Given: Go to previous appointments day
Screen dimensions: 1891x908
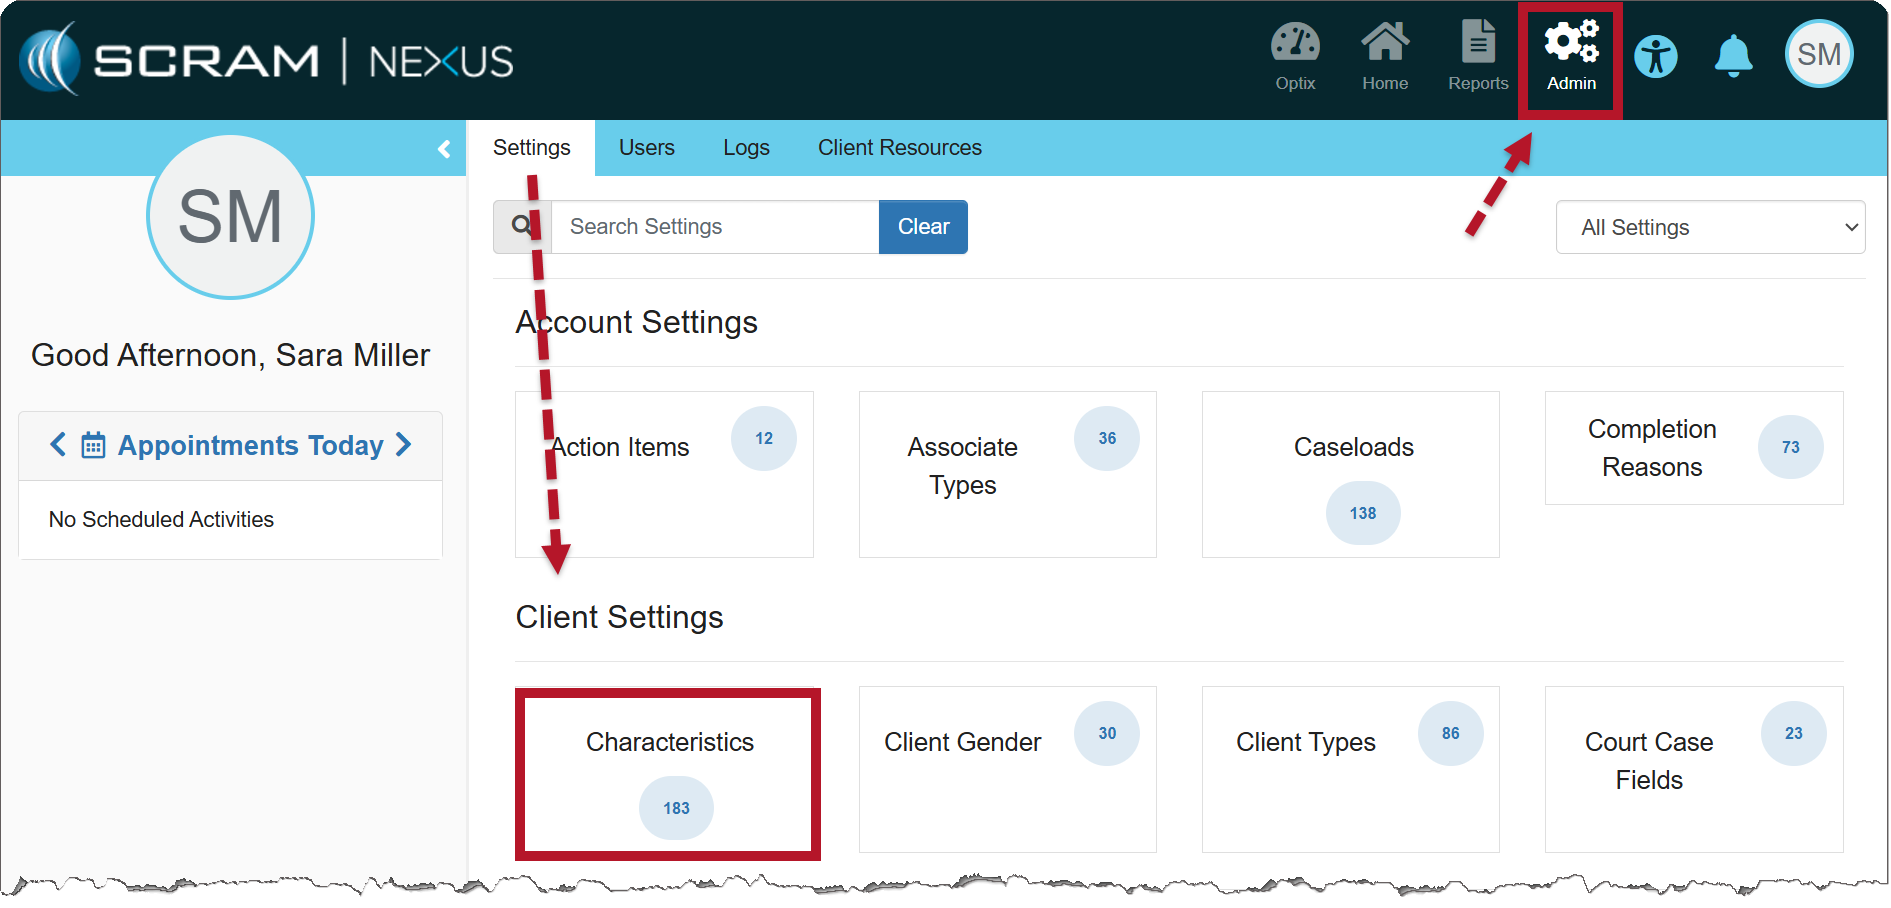Looking at the screenshot, I should [x=58, y=445].
